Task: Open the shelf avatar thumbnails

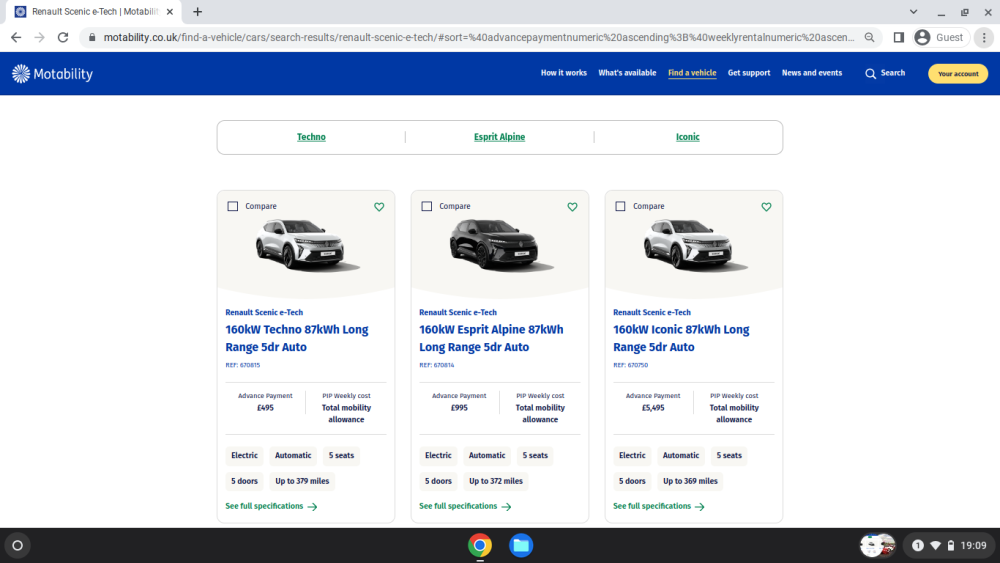Action: click(x=878, y=545)
